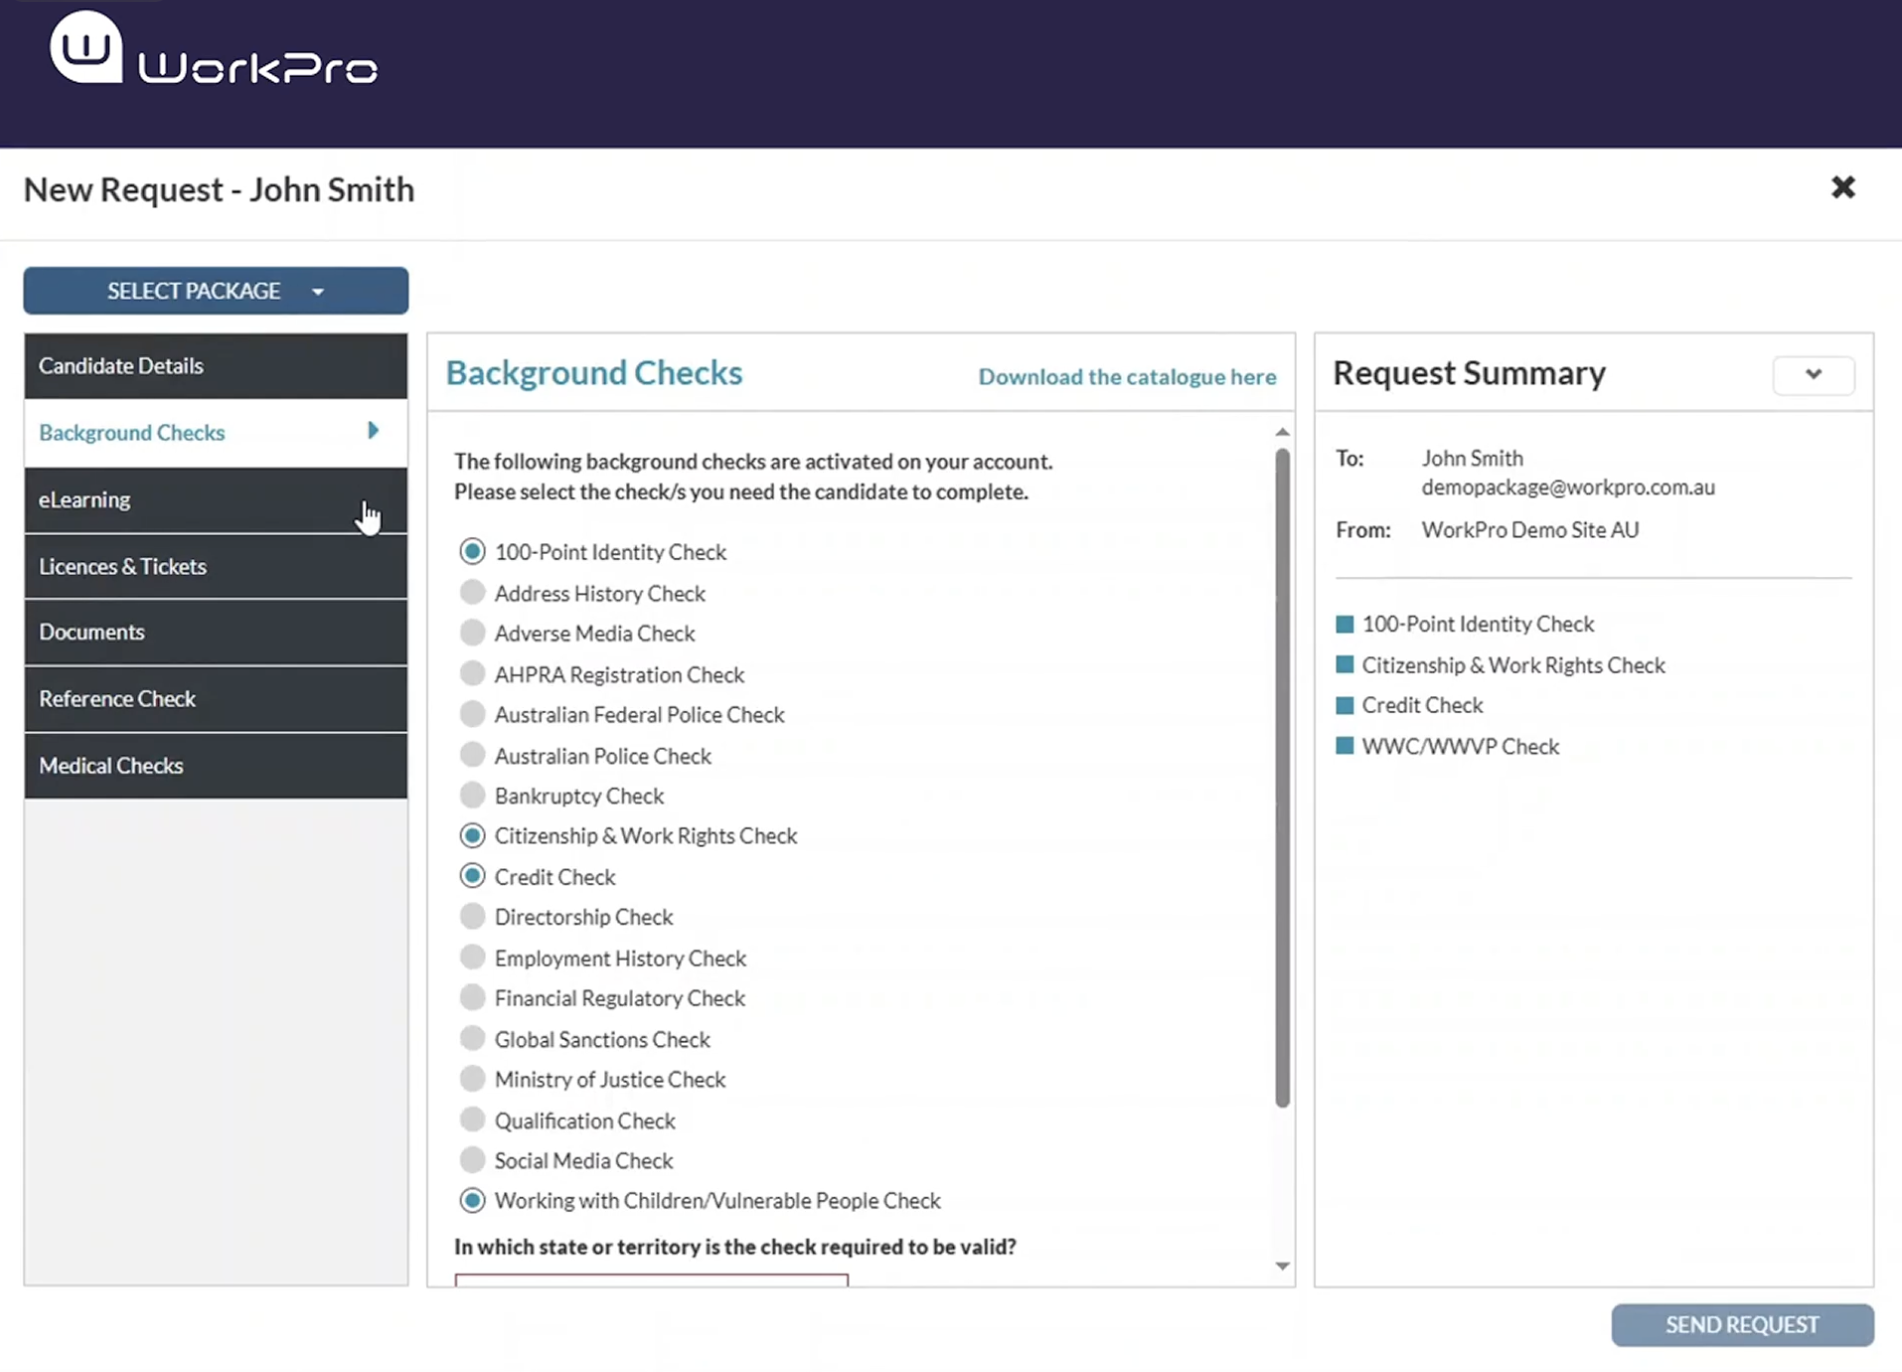Viewport: 1902px width, 1372px height.
Task: Deselect 100-Point Identity Check
Action: point(472,552)
